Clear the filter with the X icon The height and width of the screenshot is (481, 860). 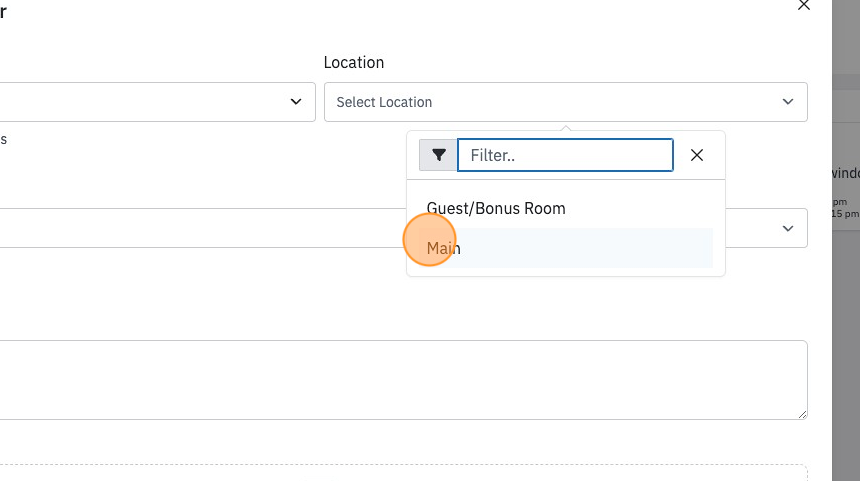pyautogui.click(x=697, y=155)
